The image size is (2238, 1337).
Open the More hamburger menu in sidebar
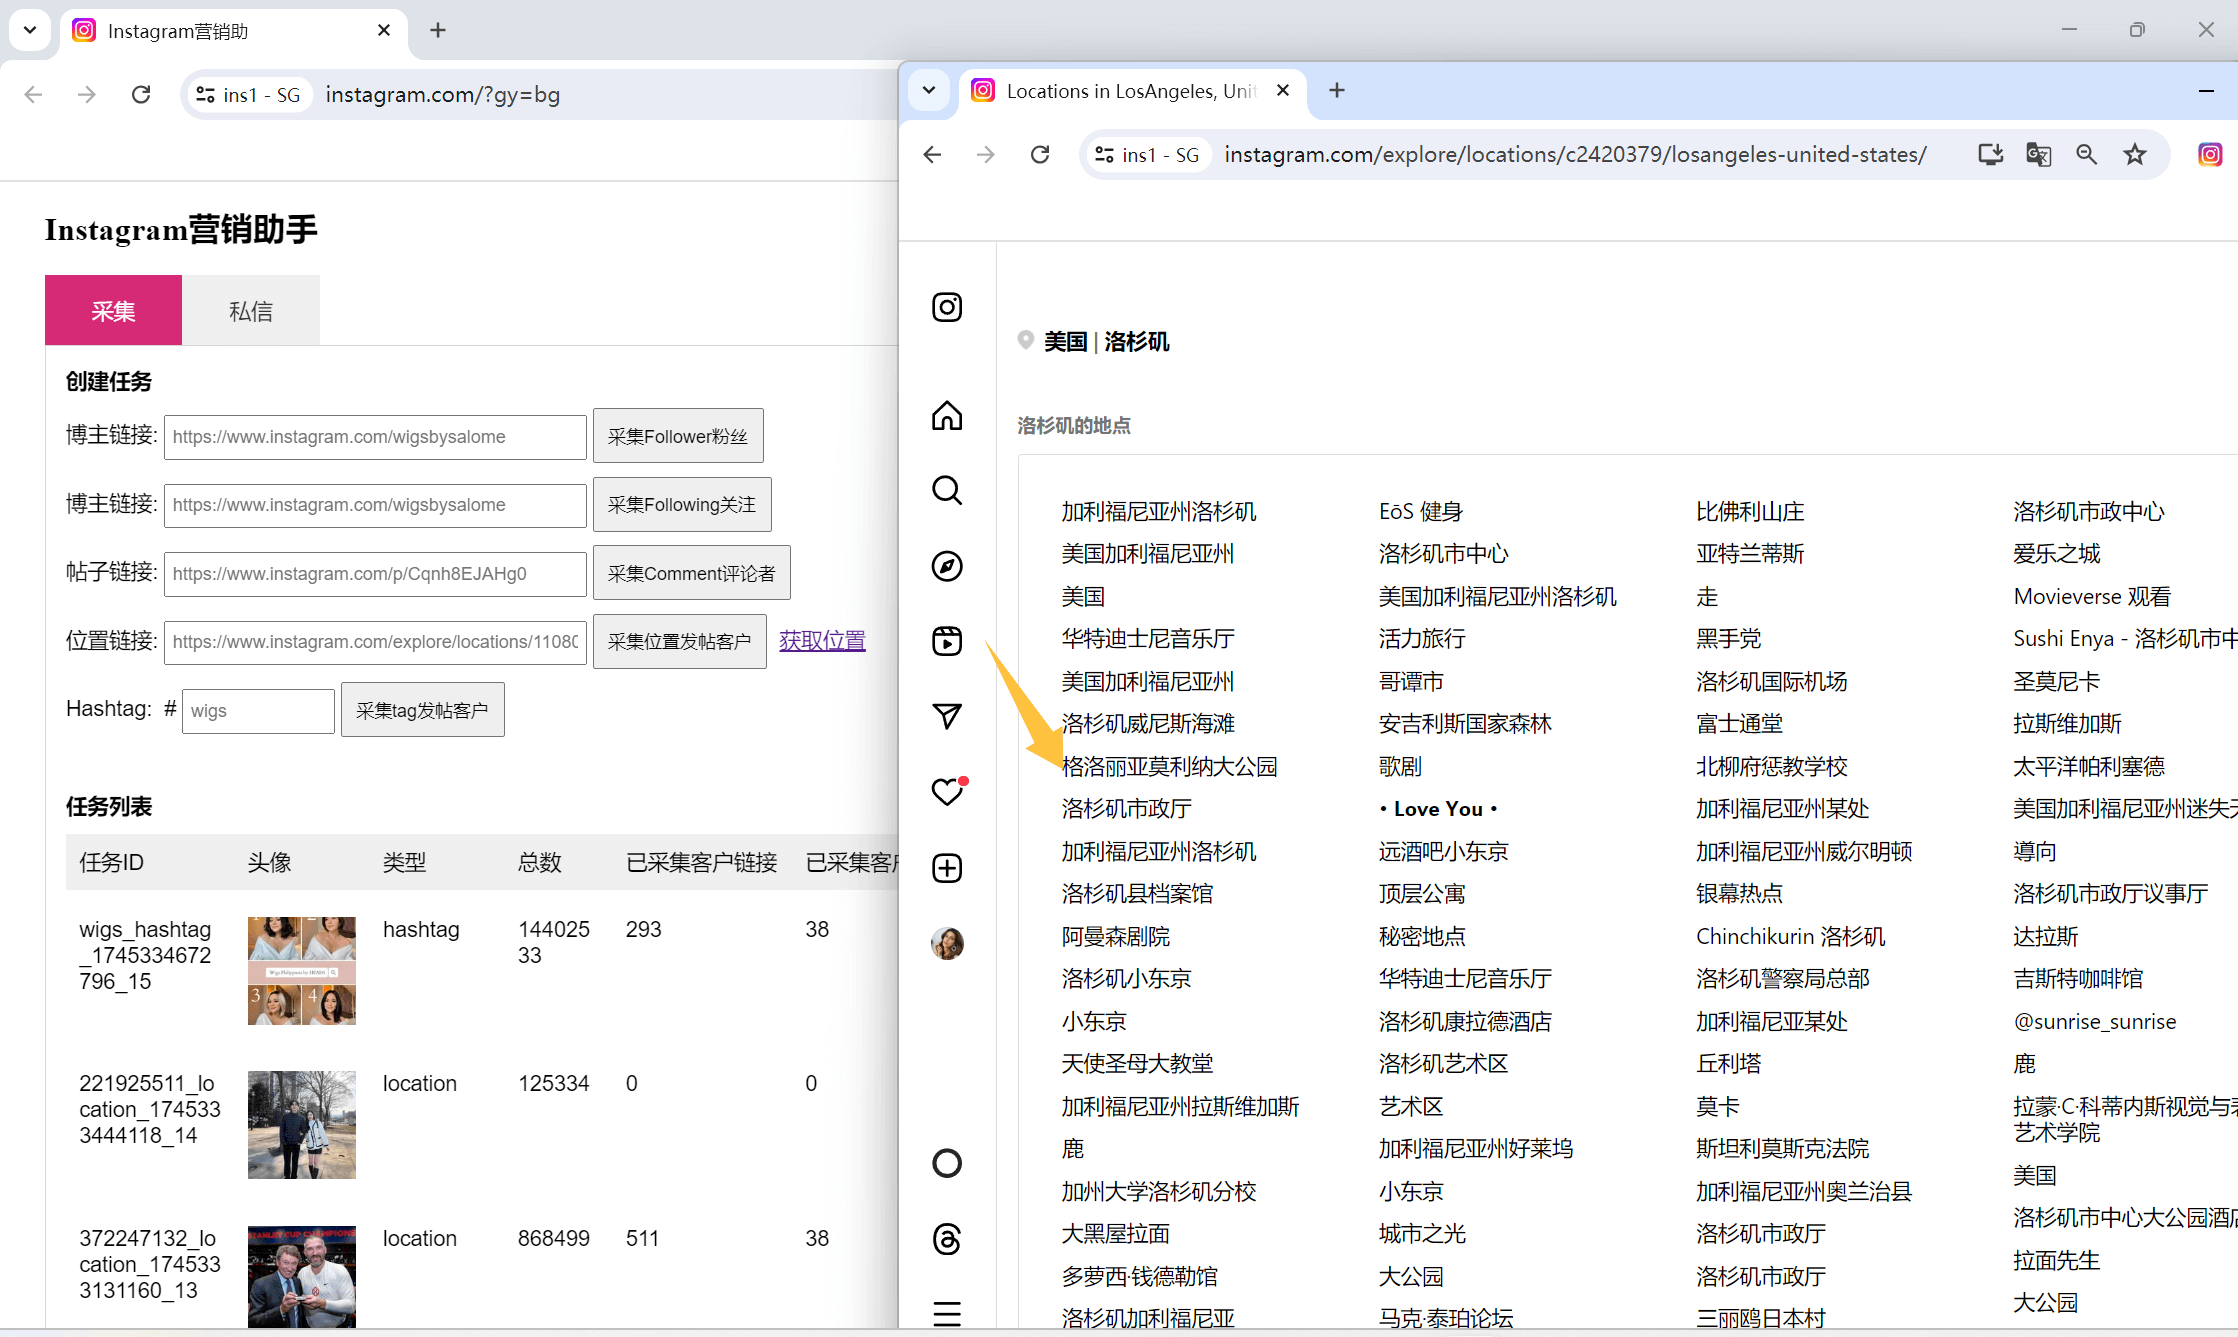947,1313
